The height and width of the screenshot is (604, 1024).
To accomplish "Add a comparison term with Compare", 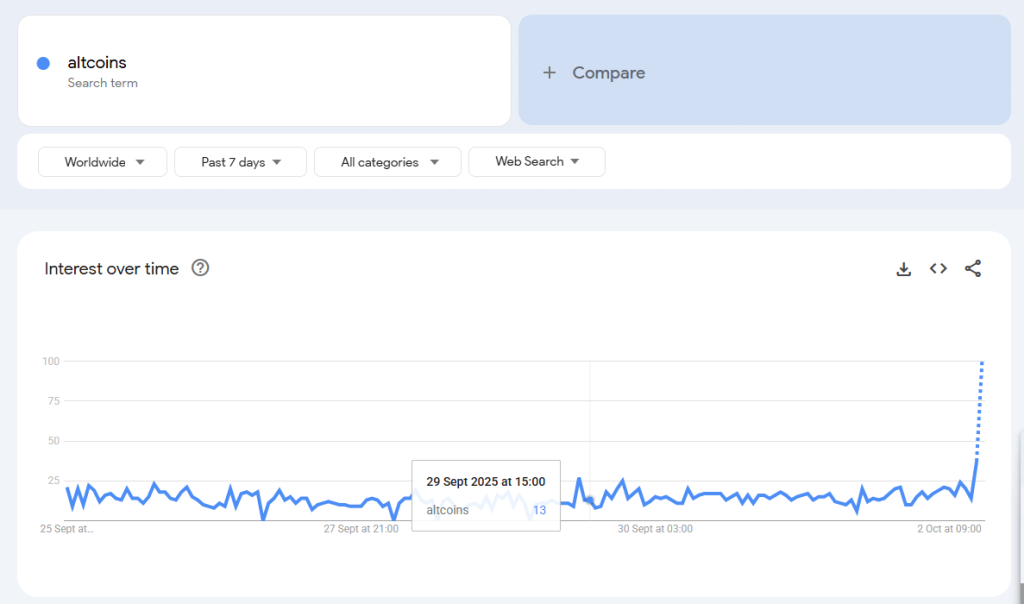I will (765, 71).
